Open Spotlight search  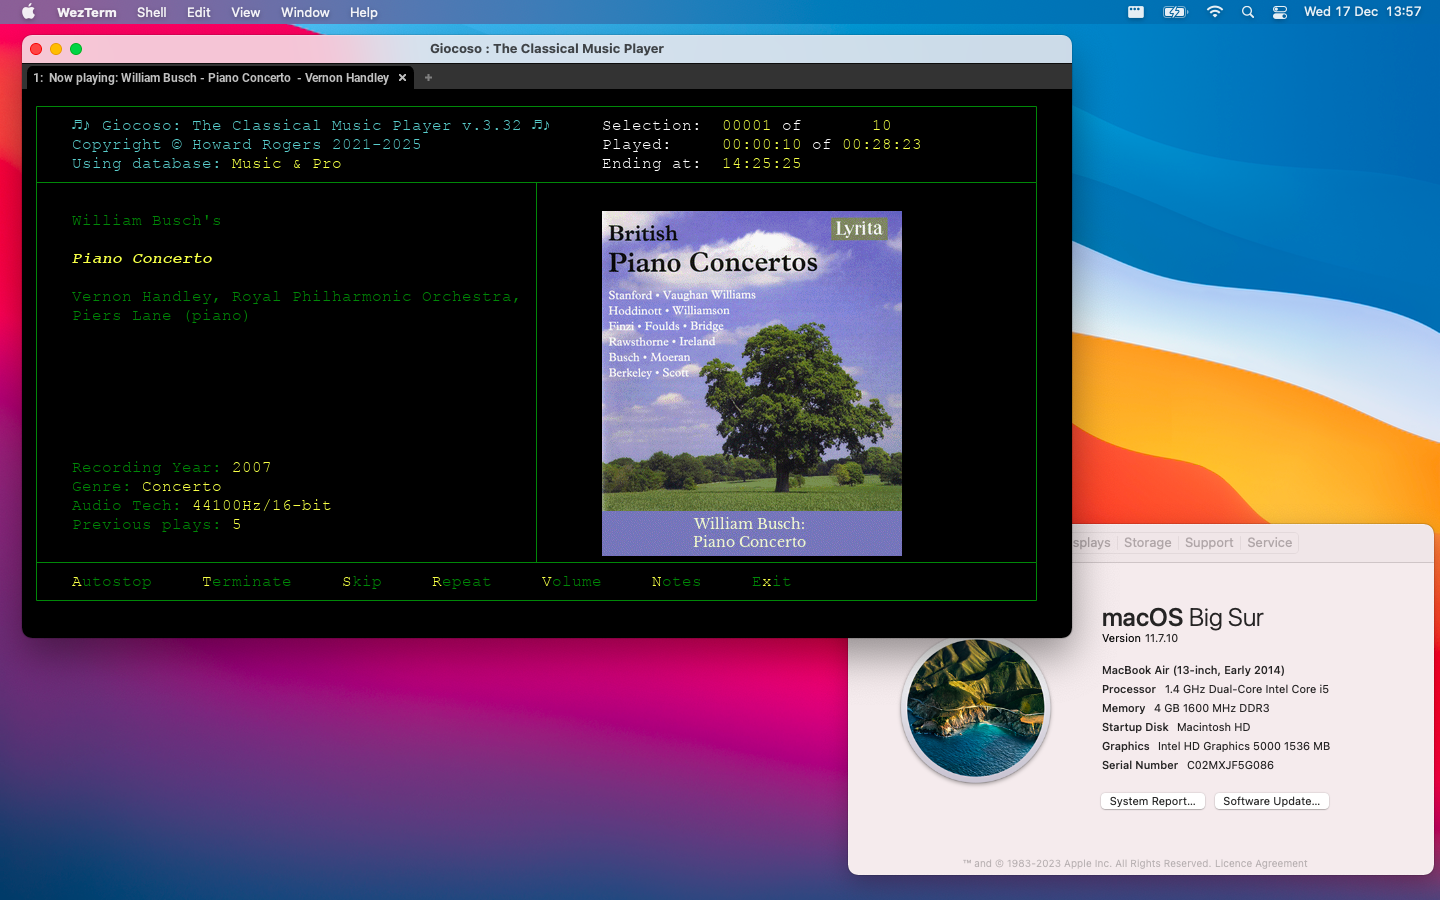[1246, 12]
